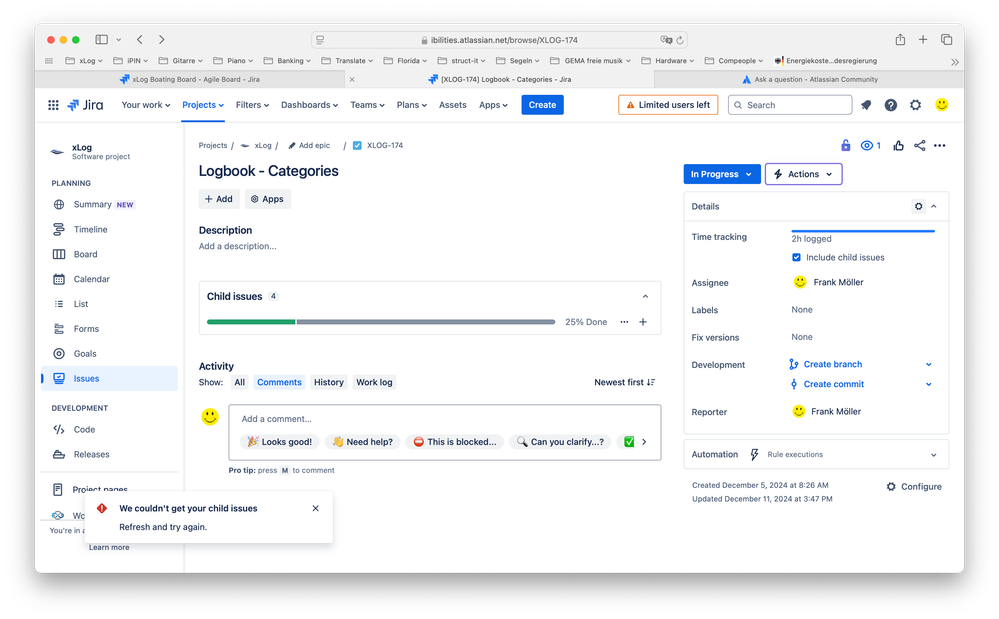Show All activity
This screenshot has height=619, width=999.
[x=240, y=382]
